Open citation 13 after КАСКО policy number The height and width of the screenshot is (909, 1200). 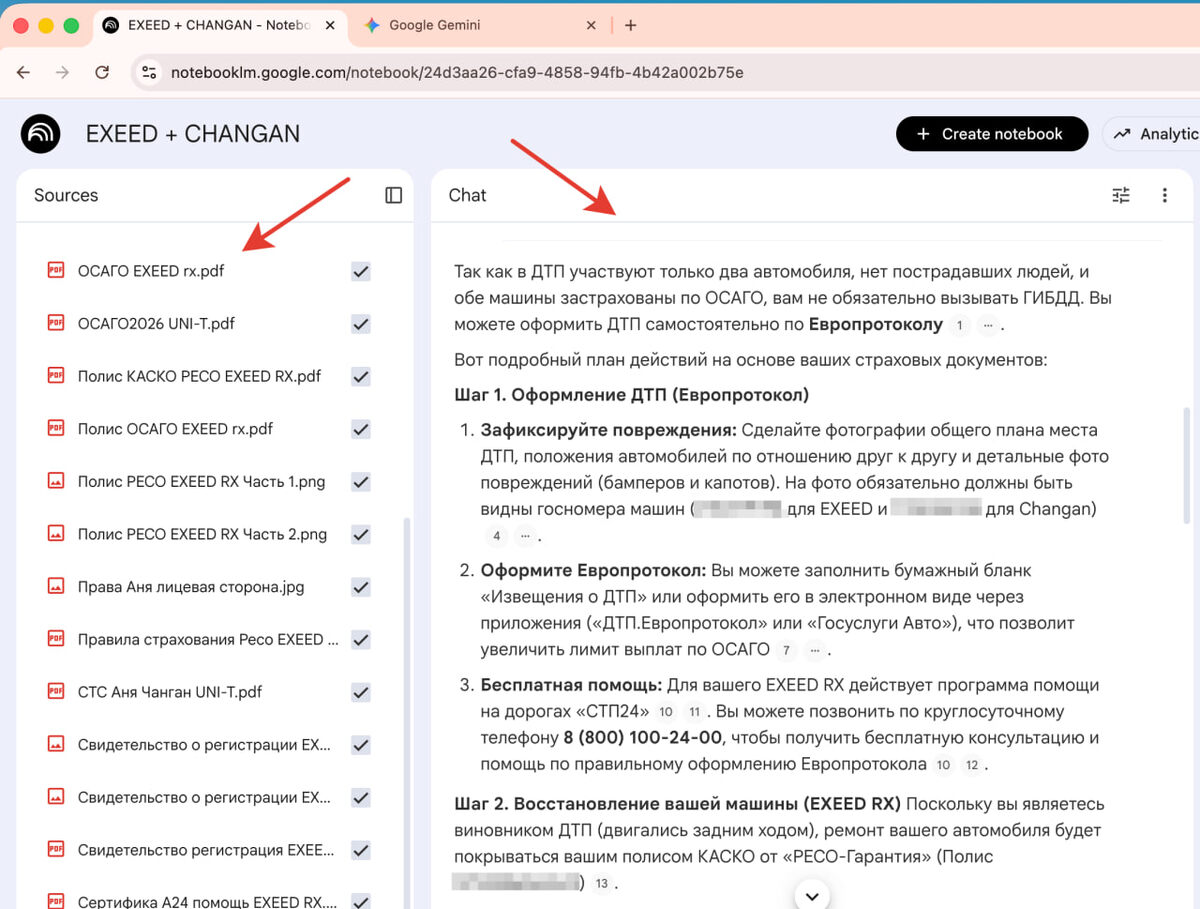pos(601,884)
